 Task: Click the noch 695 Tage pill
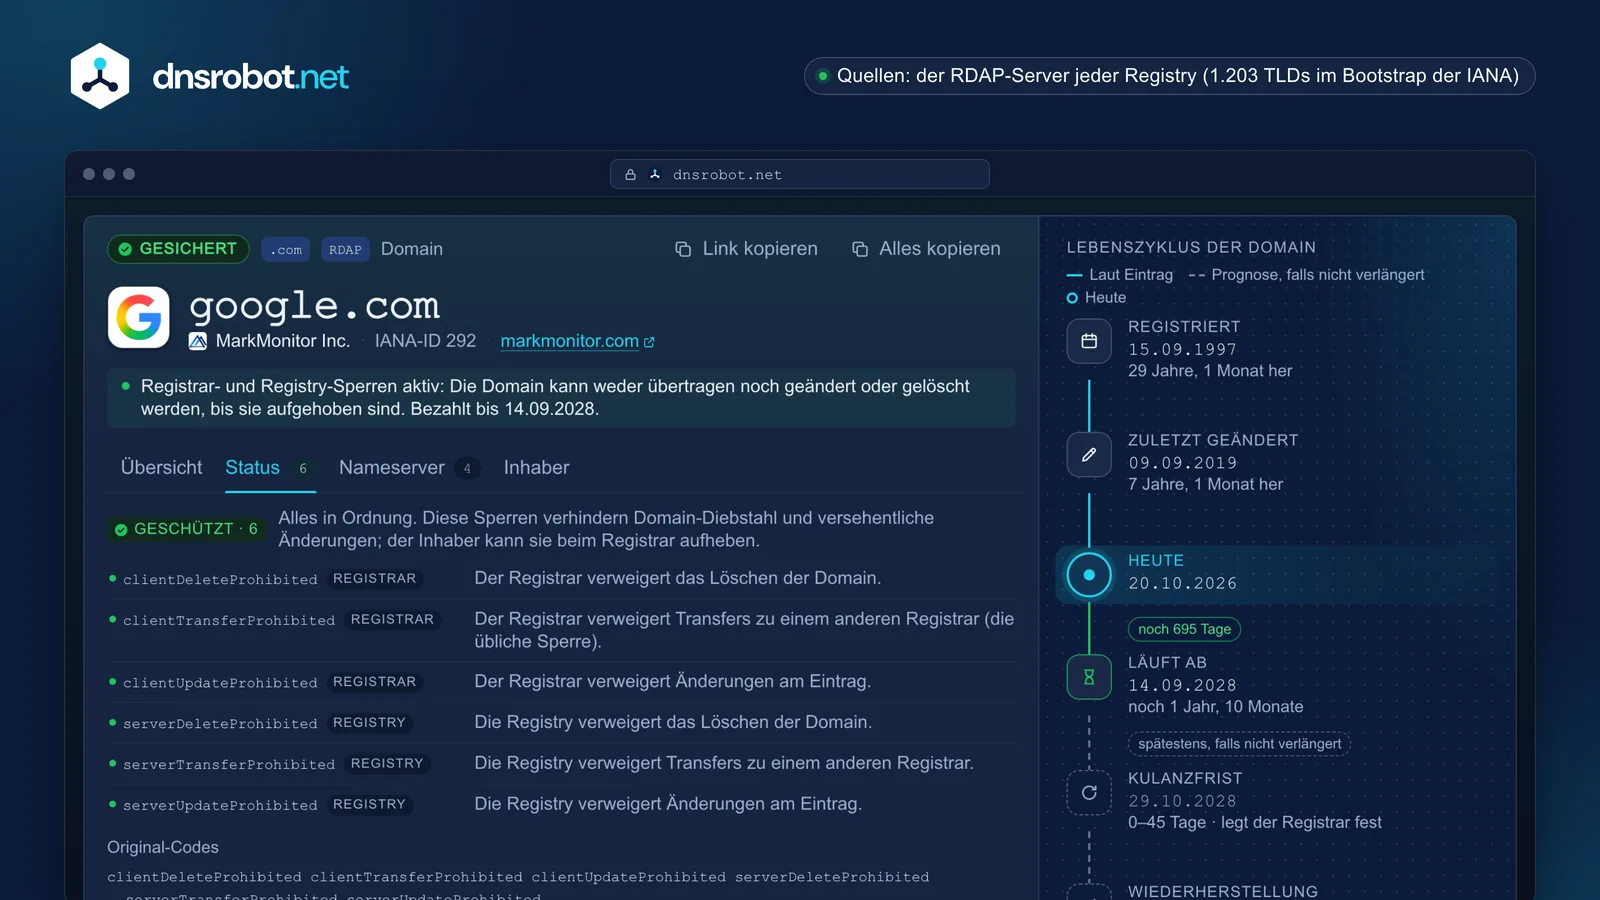(1184, 629)
